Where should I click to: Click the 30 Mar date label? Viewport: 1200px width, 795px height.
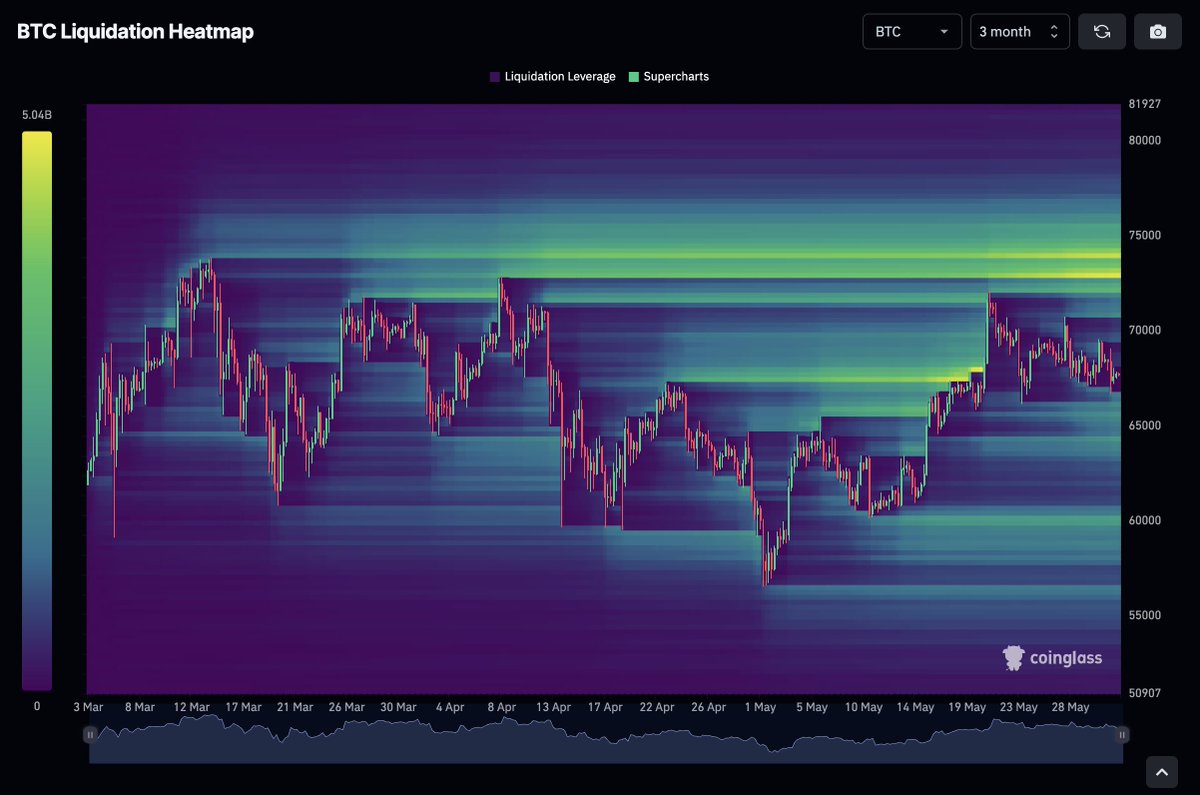[398, 707]
